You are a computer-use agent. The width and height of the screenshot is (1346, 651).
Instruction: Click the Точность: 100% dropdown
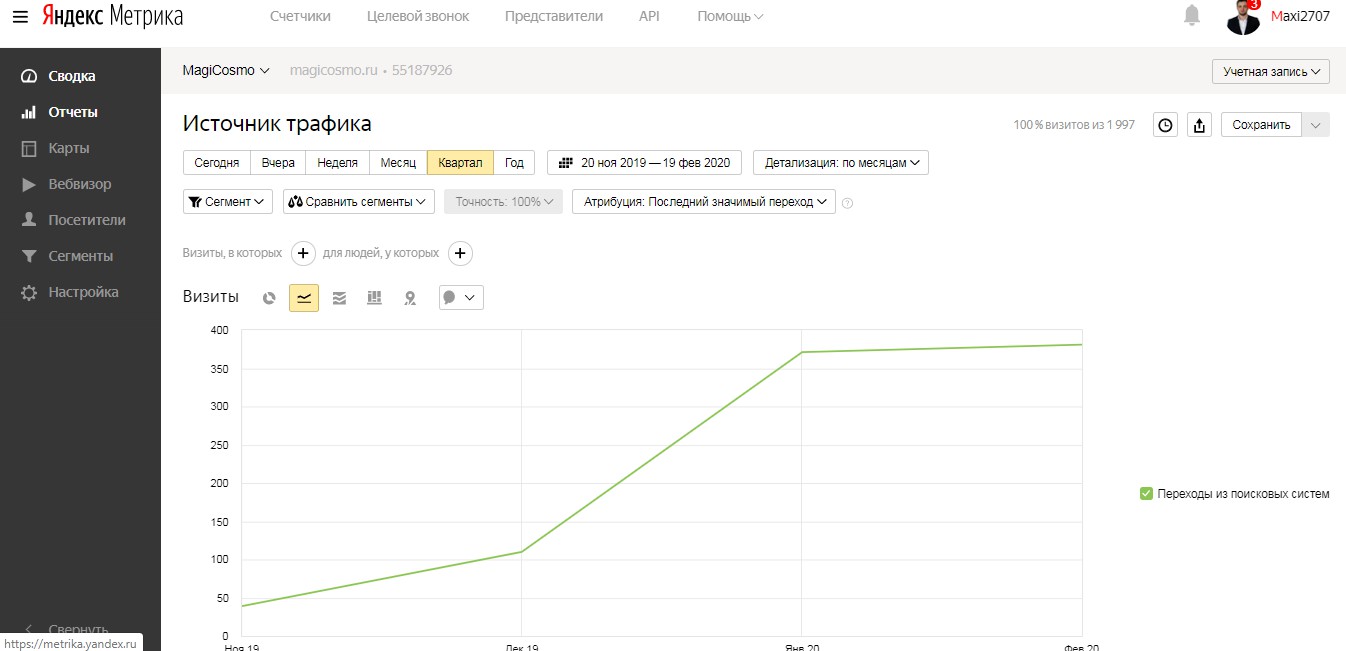504,202
